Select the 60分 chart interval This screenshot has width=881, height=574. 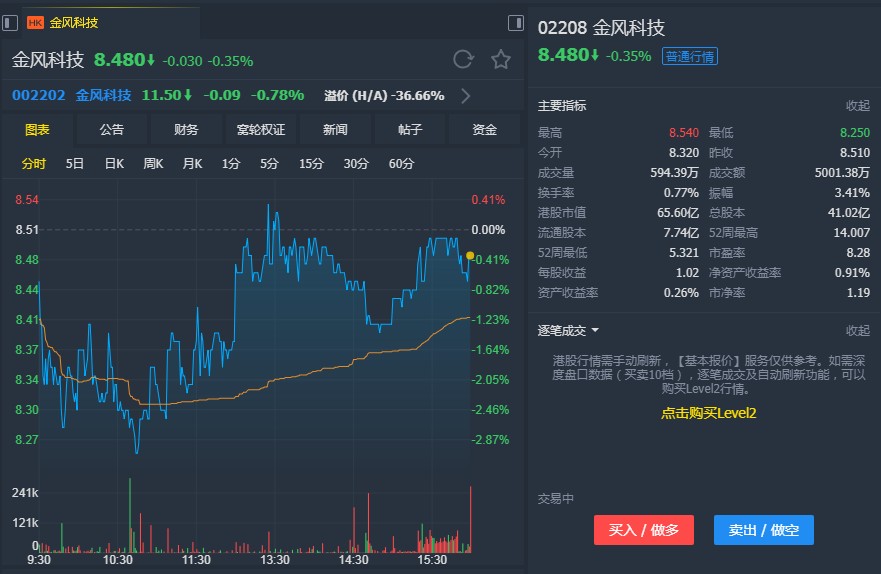[401, 163]
